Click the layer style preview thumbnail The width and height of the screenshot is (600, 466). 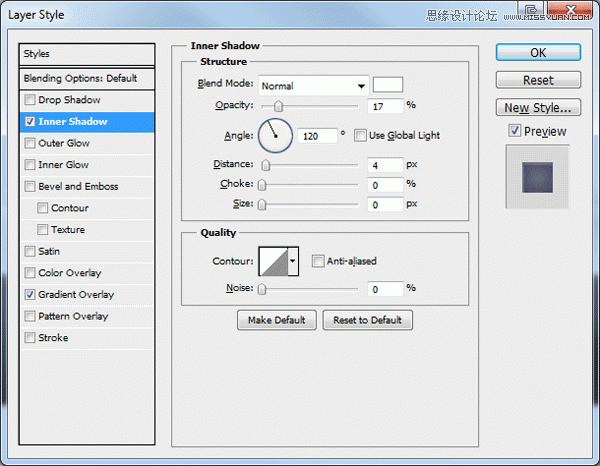coord(537,177)
